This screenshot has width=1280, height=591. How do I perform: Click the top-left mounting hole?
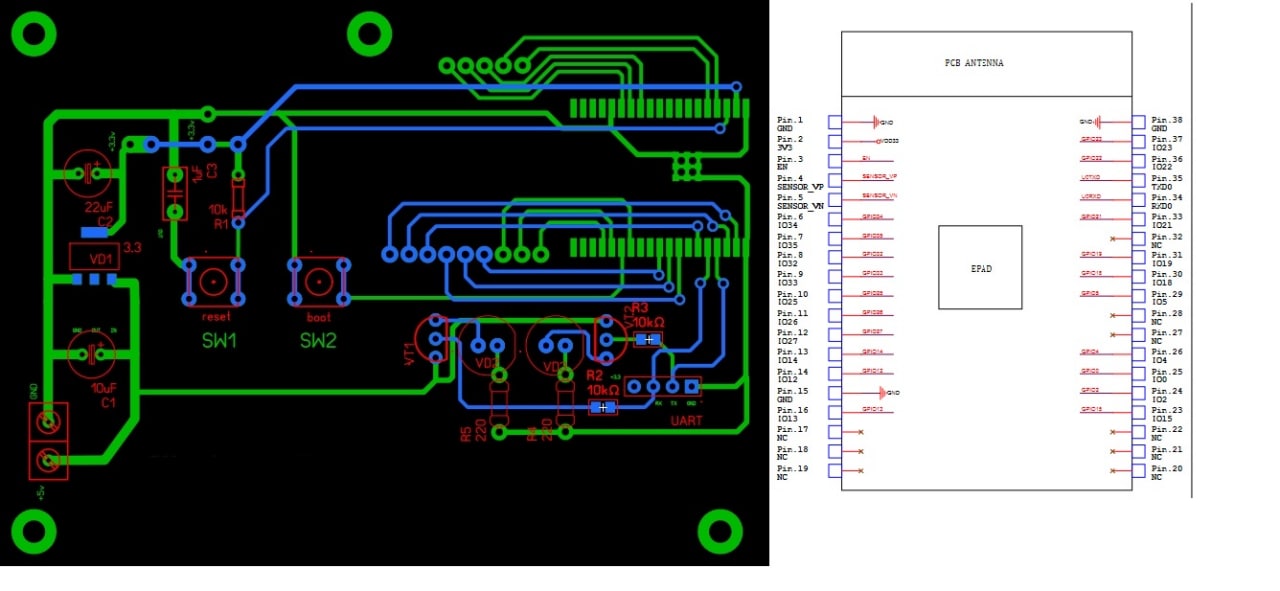click(x=34, y=35)
